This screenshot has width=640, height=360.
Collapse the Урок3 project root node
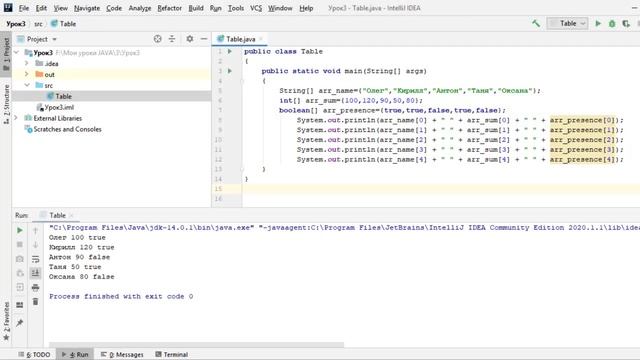[16, 53]
